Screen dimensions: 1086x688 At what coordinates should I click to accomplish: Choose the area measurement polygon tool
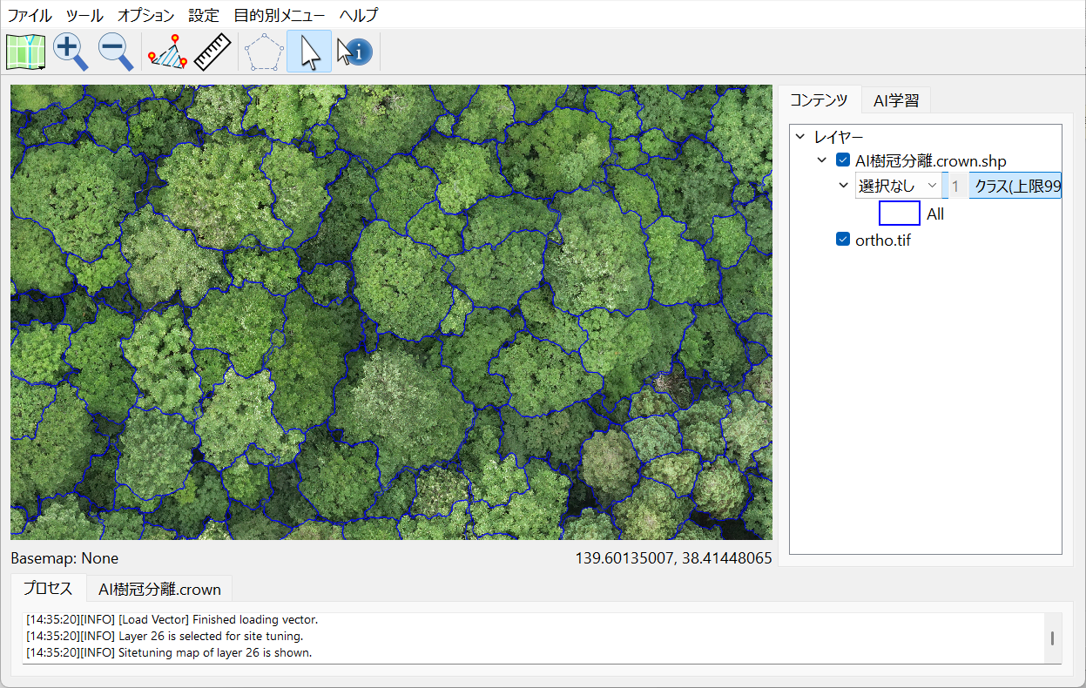pyautogui.click(x=167, y=52)
